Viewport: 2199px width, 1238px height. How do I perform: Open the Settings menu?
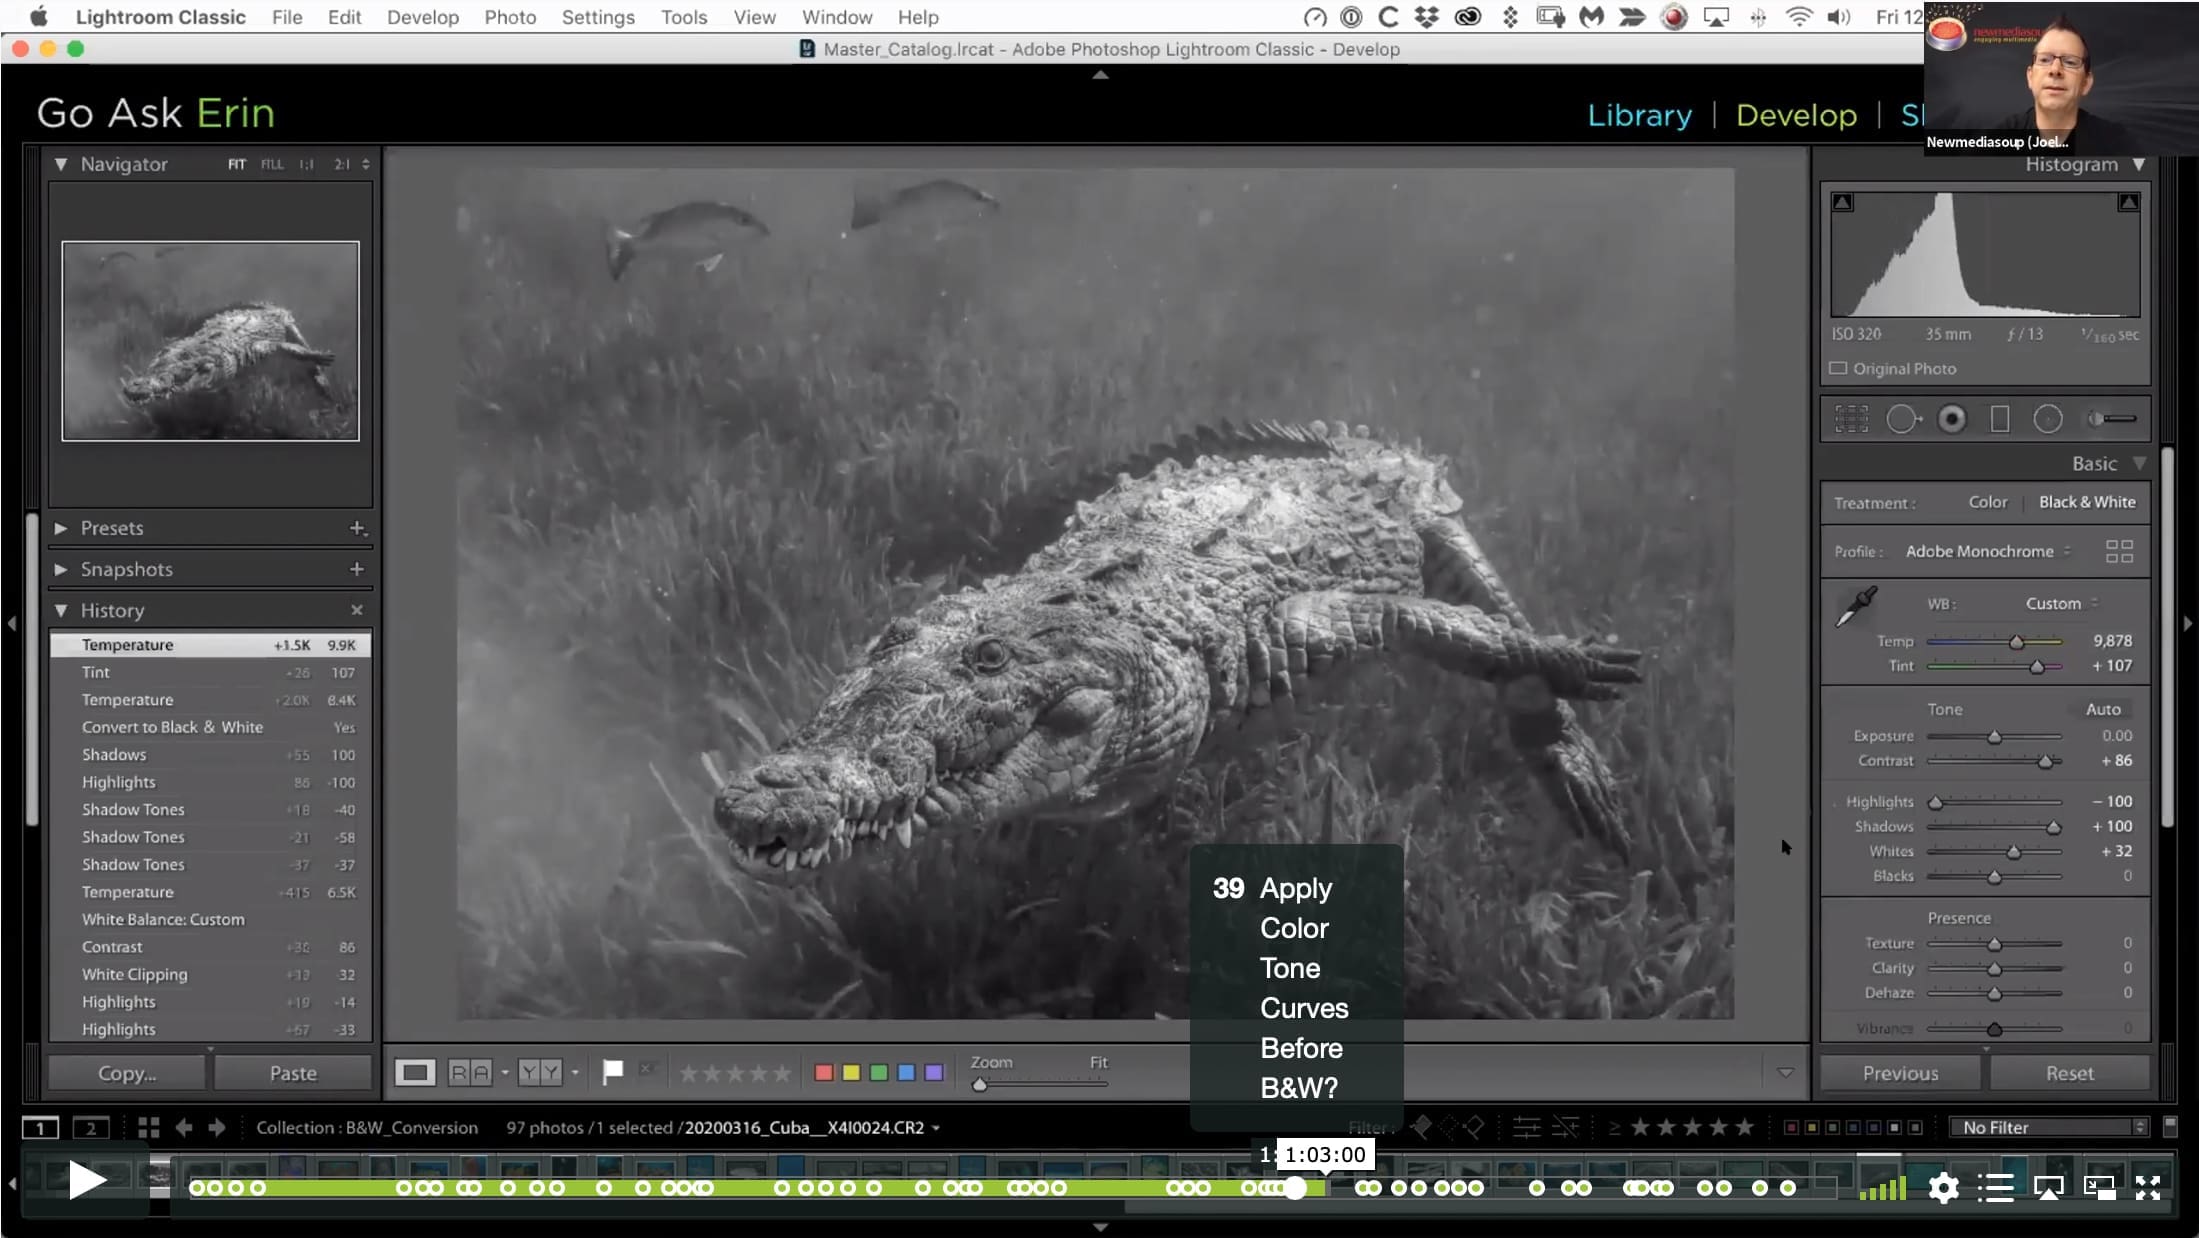coord(598,17)
